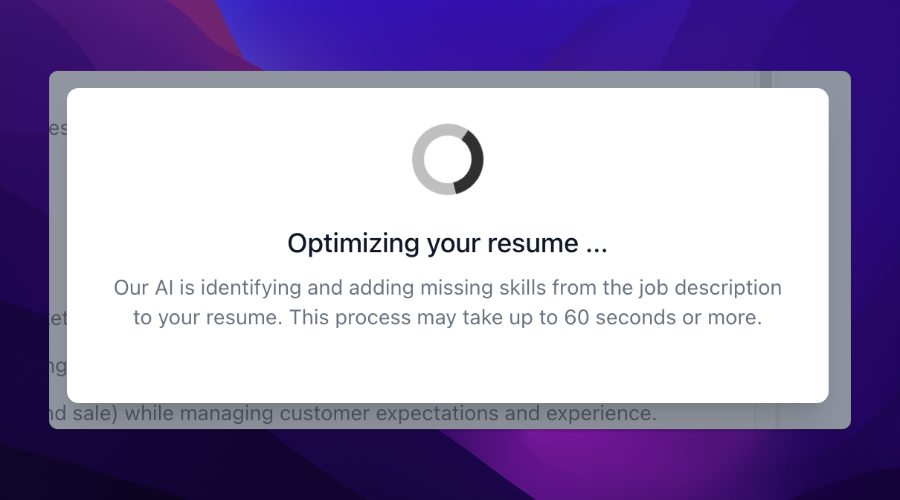Viewport: 900px width, 500px height.
Task: Click the circular loading spinner
Action: click(448, 159)
